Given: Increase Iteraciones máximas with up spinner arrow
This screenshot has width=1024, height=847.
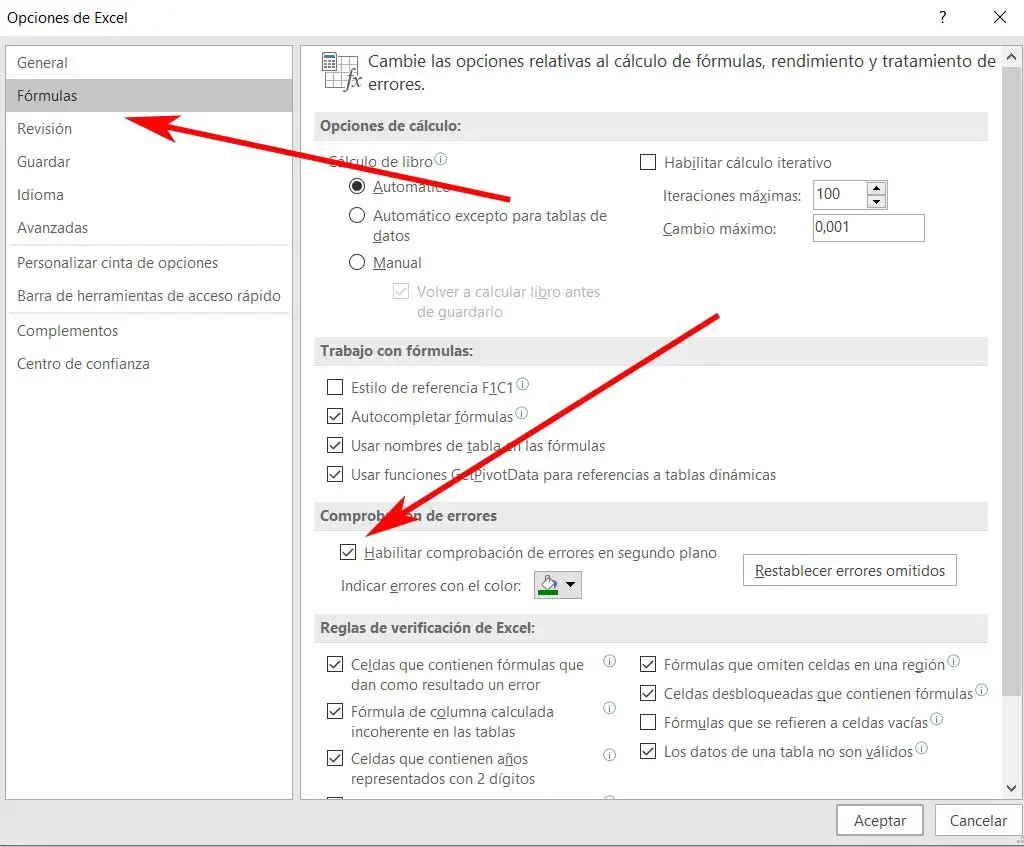Looking at the screenshot, I should point(876,188).
